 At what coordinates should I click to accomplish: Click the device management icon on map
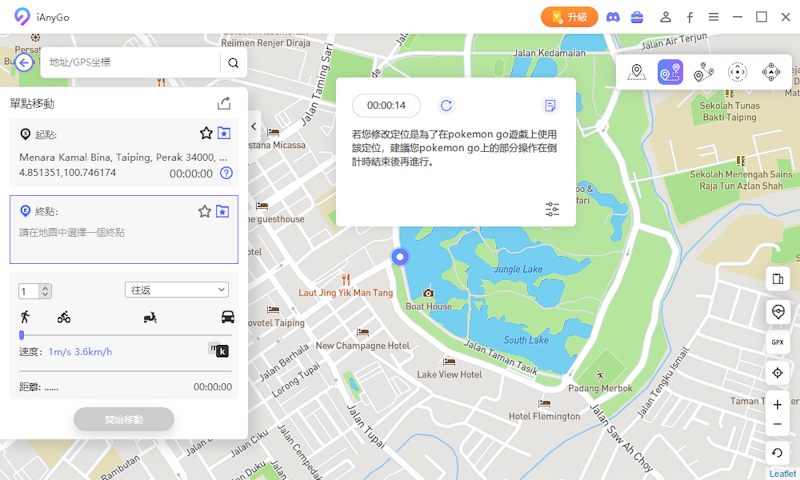click(x=778, y=279)
